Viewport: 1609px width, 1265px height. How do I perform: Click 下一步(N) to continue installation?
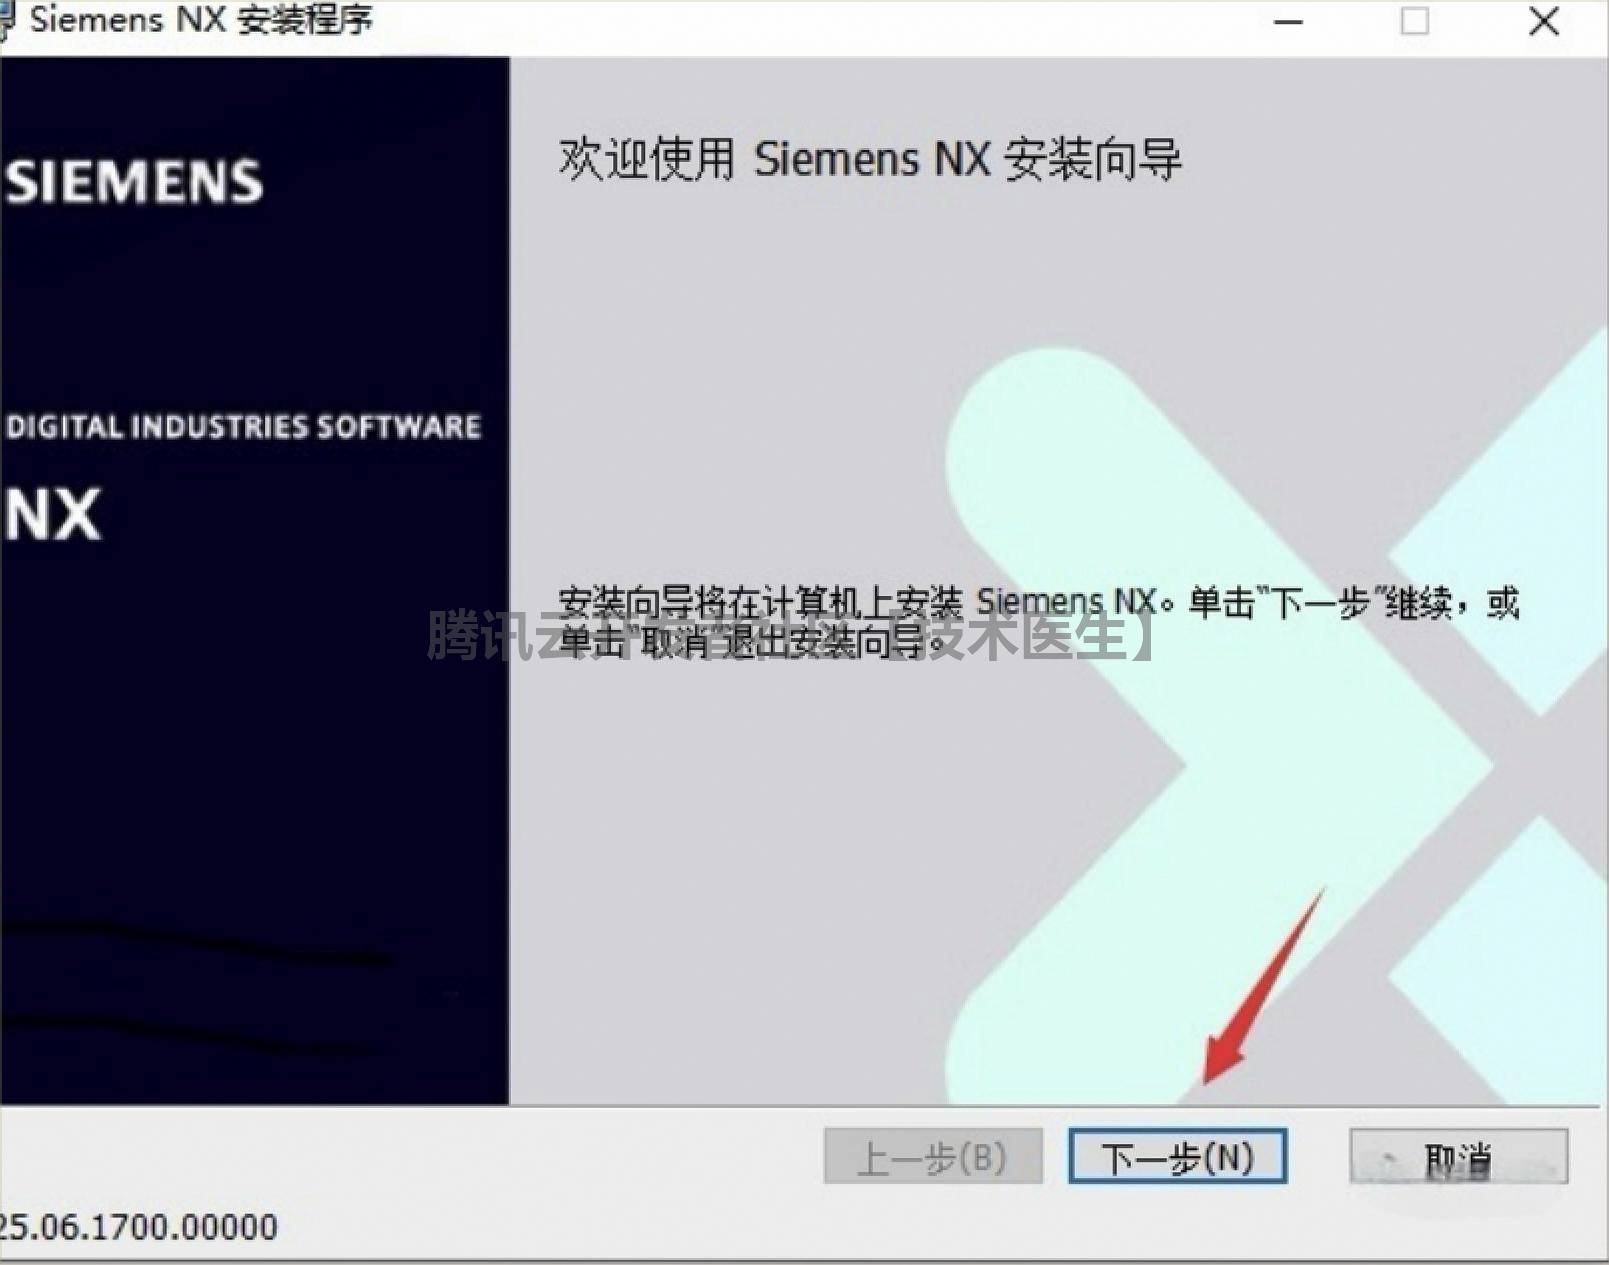(x=1178, y=1155)
